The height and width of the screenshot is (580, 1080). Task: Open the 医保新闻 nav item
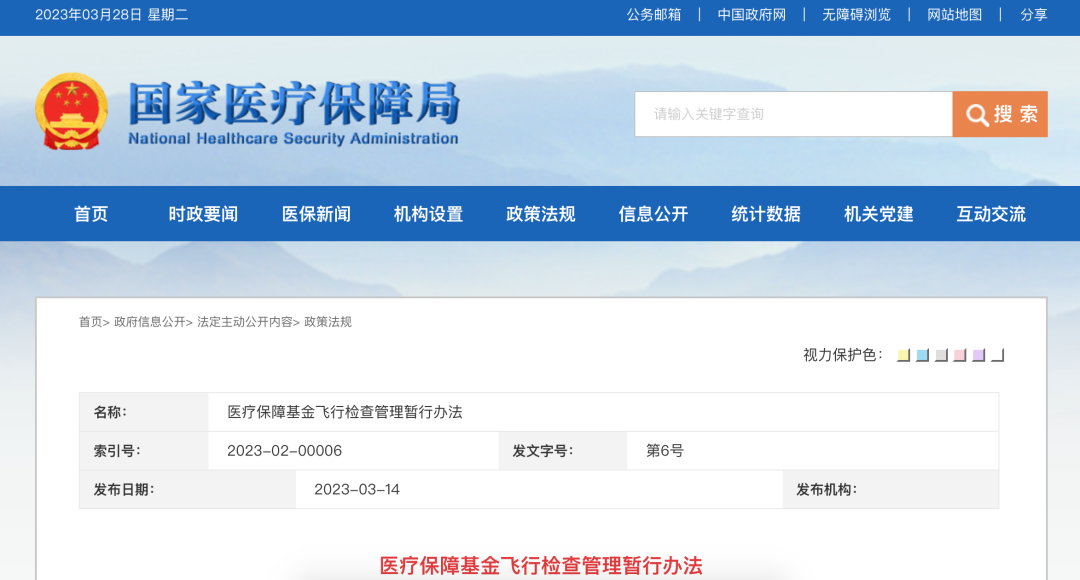(316, 214)
